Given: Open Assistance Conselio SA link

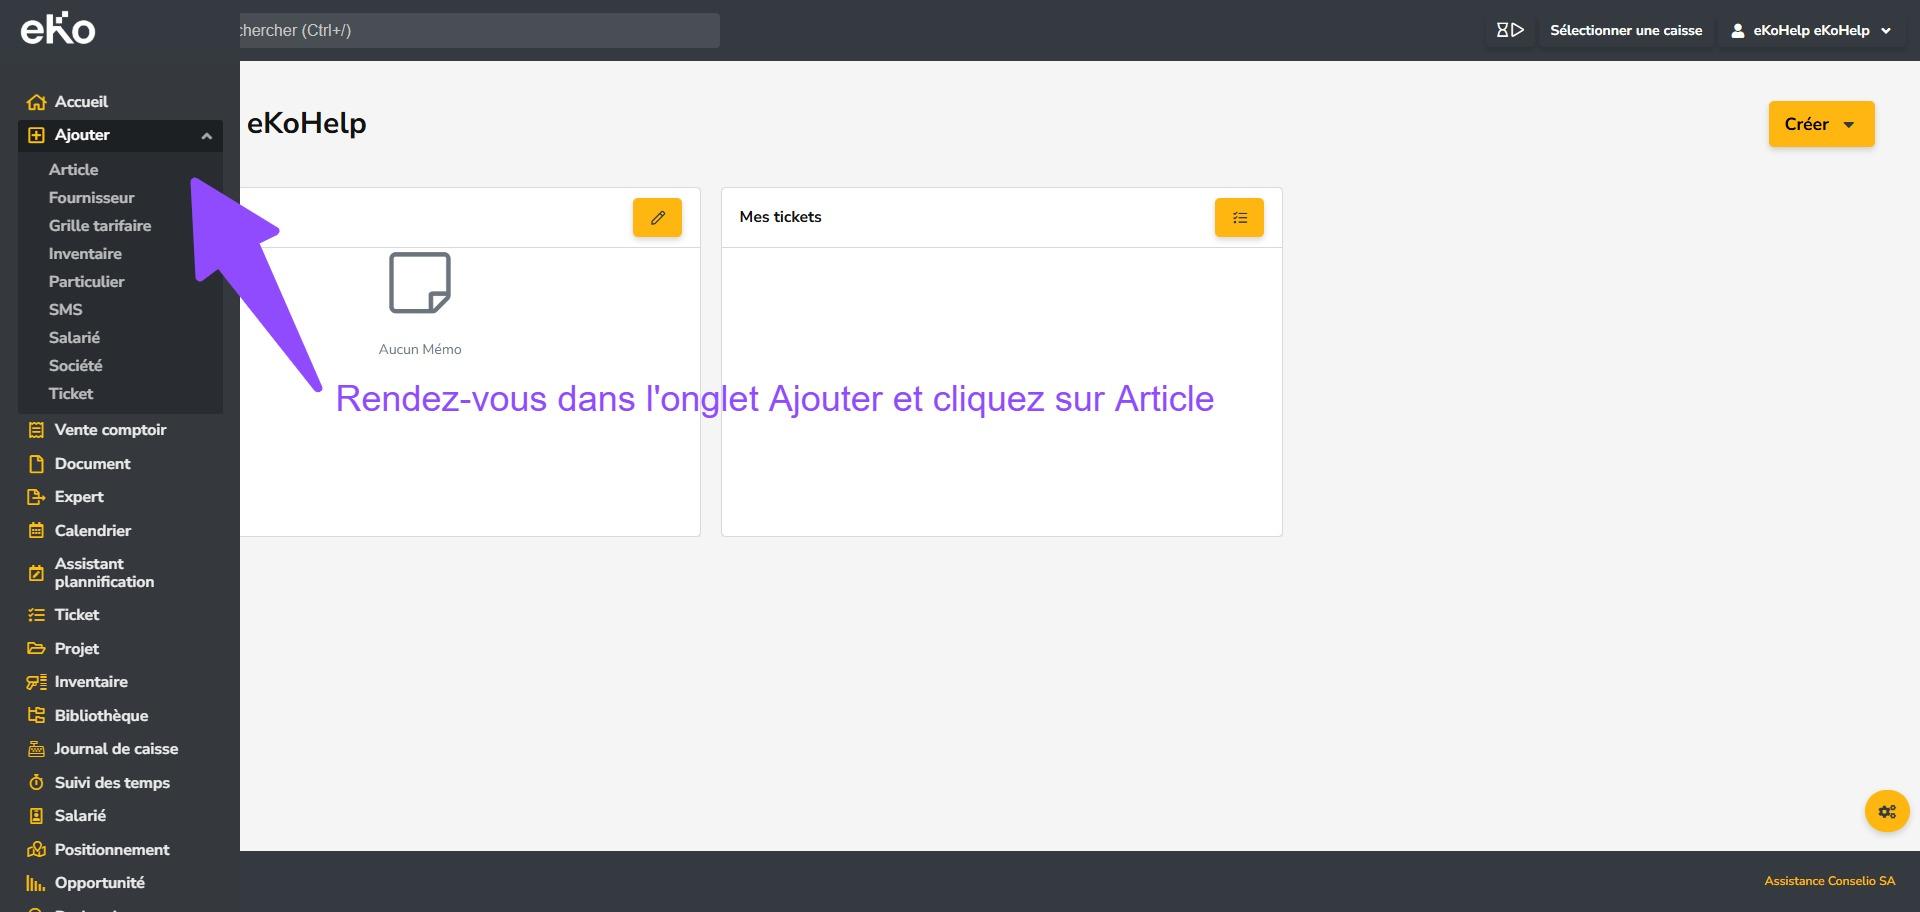Looking at the screenshot, I should coord(1829,881).
